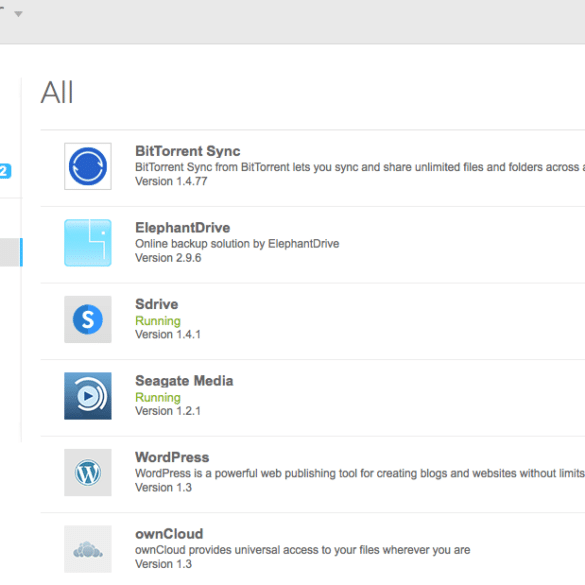The height and width of the screenshot is (585, 585).
Task: Select the text Version 1.4.77
Action: (x=171, y=181)
